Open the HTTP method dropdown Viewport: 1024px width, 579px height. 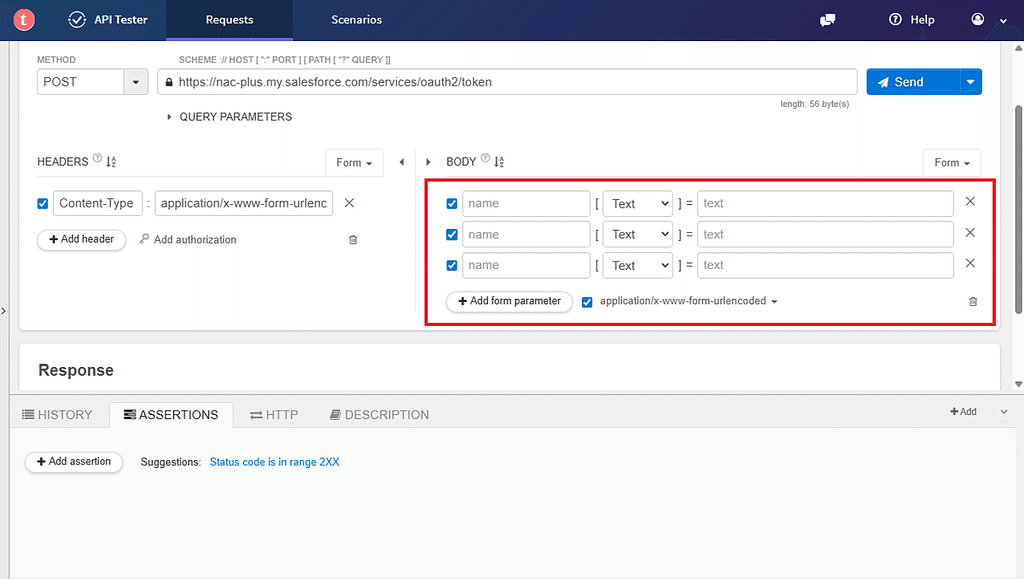[x=136, y=82]
